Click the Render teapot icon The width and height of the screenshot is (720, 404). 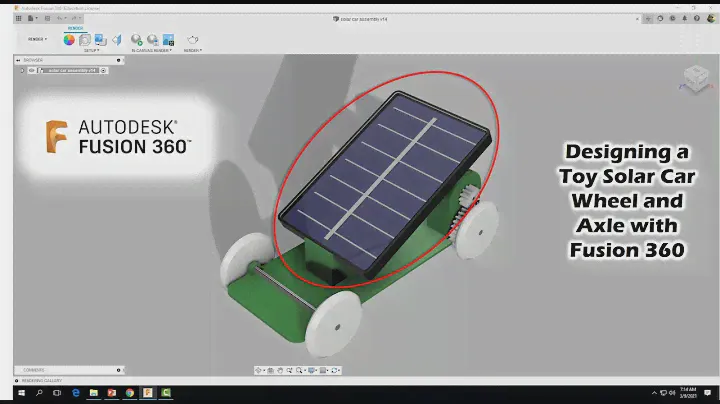(x=193, y=40)
